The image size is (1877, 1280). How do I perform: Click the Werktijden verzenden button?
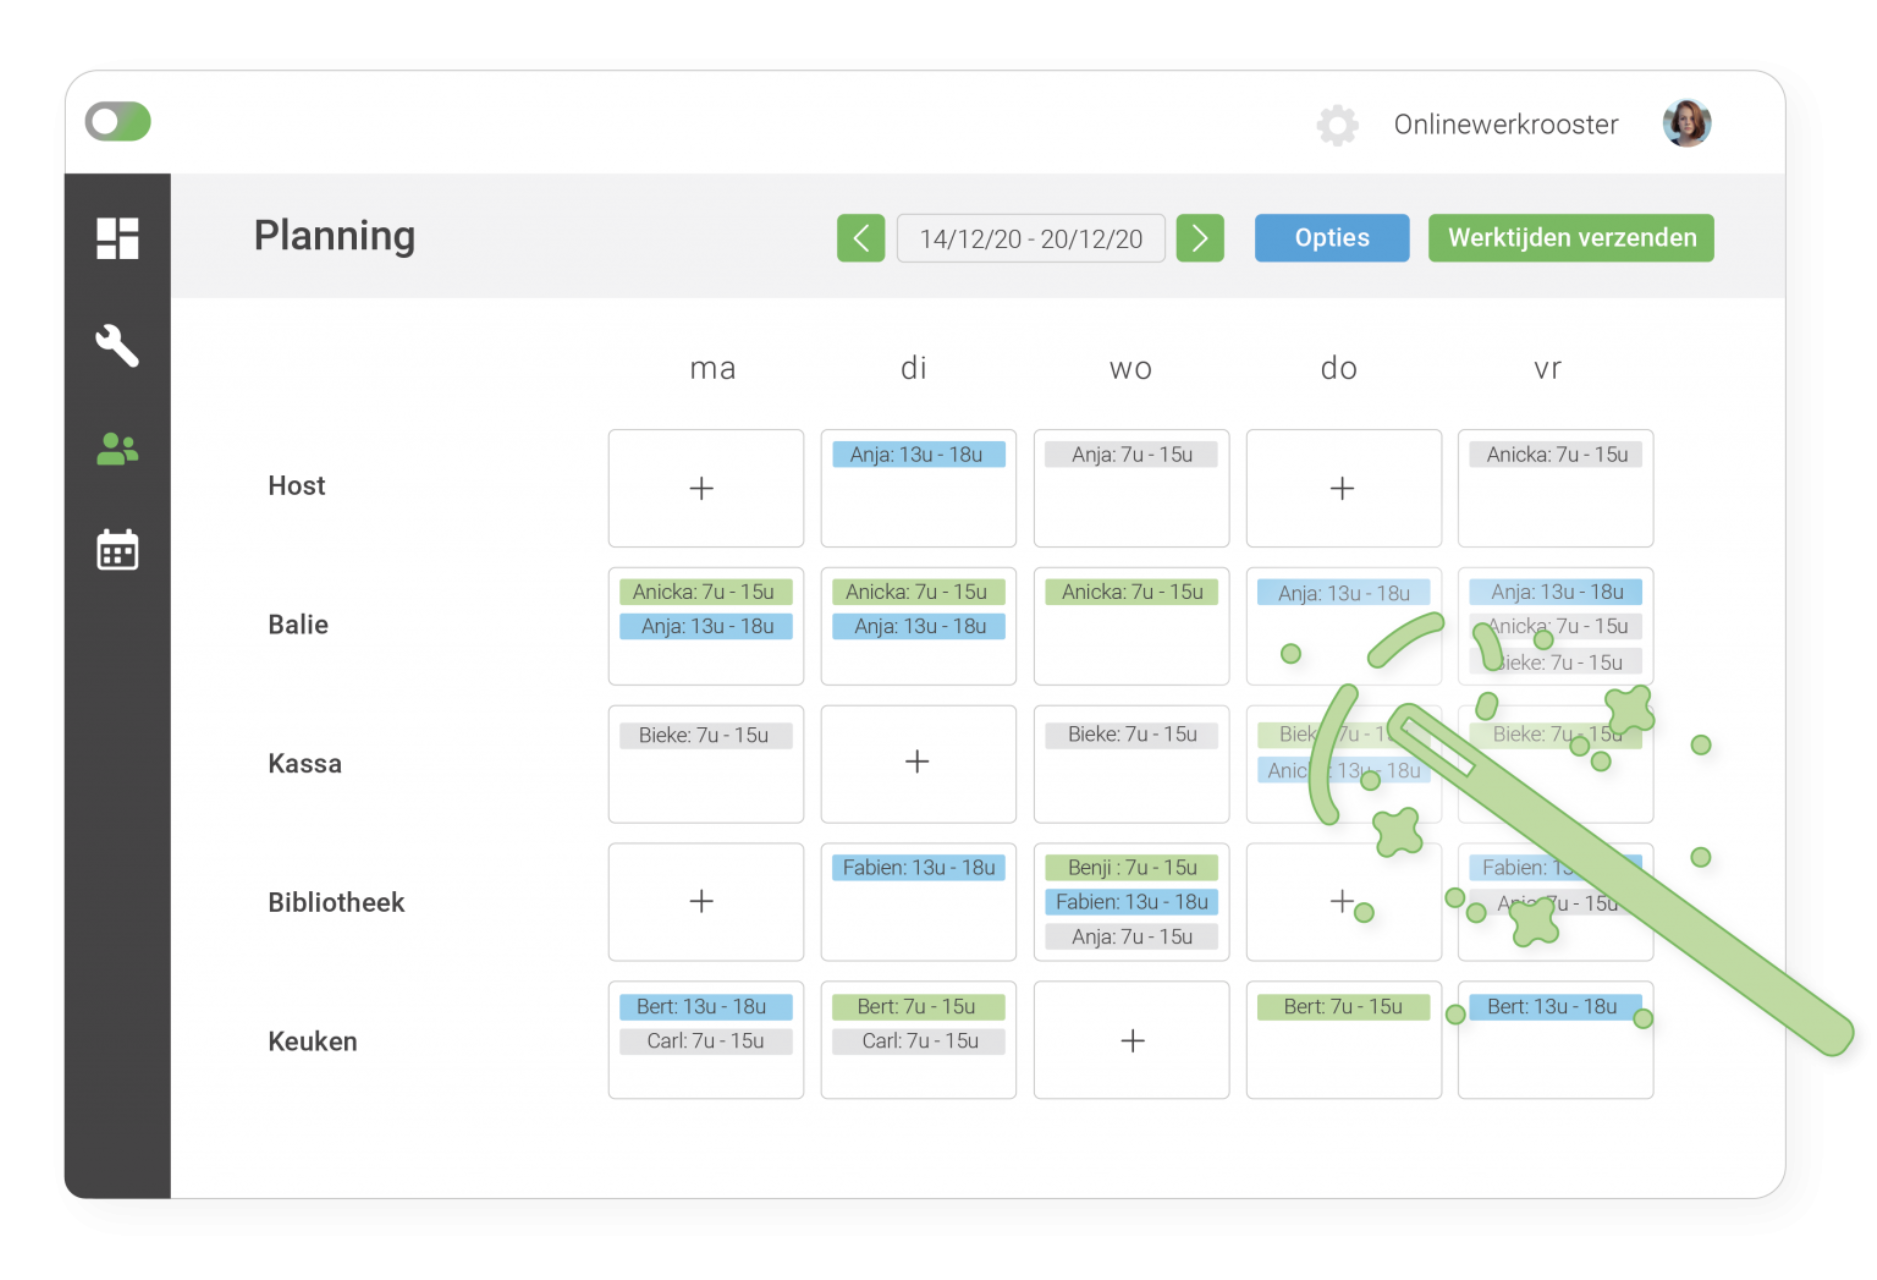click(1571, 238)
